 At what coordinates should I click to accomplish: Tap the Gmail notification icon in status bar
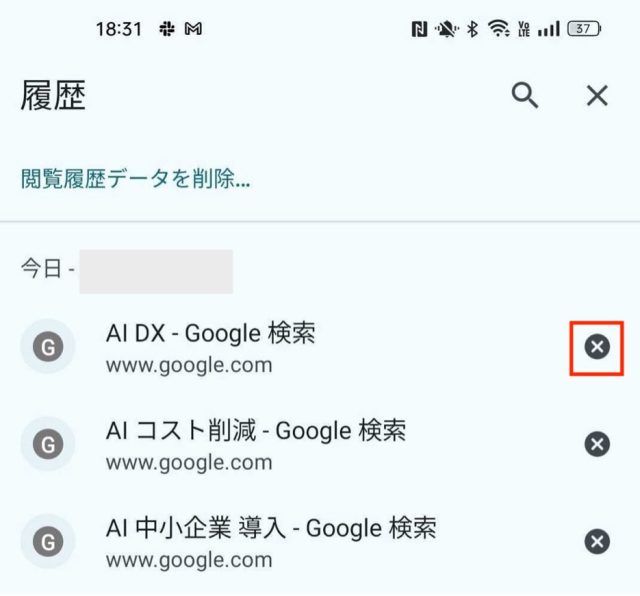[x=193, y=29]
